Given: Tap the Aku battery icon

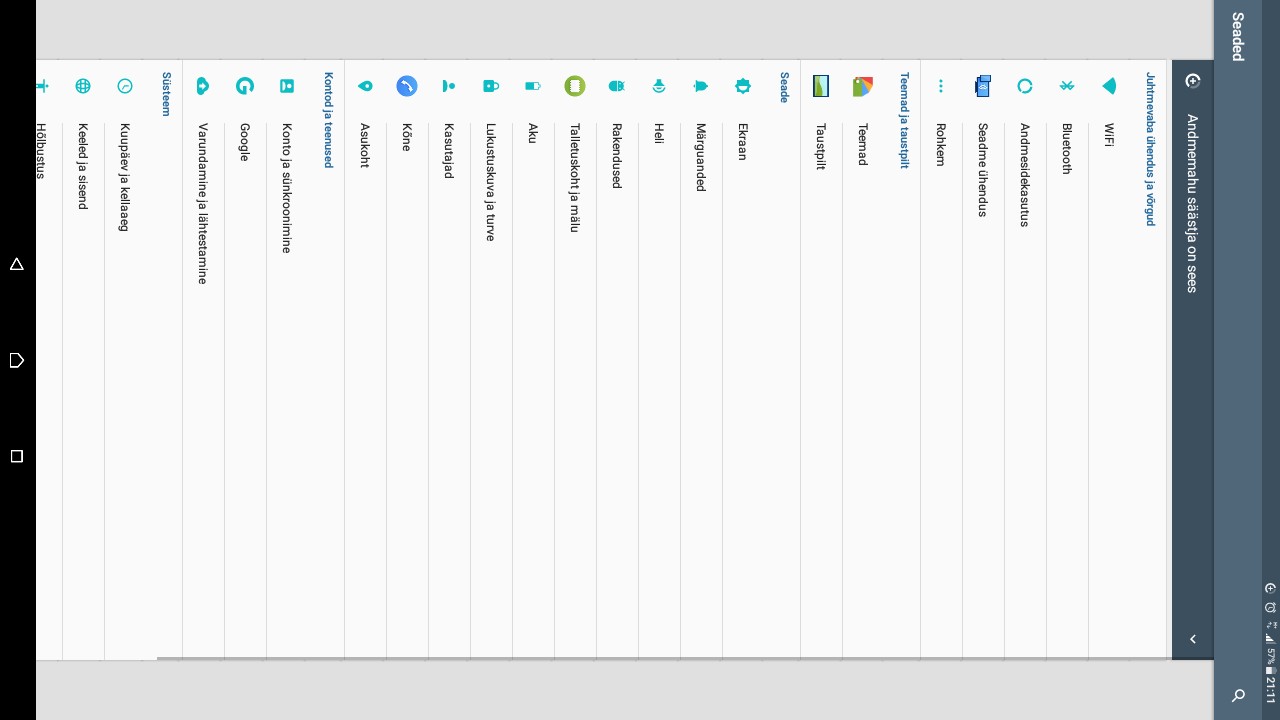Looking at the screenshot, I should click(533, 86).
